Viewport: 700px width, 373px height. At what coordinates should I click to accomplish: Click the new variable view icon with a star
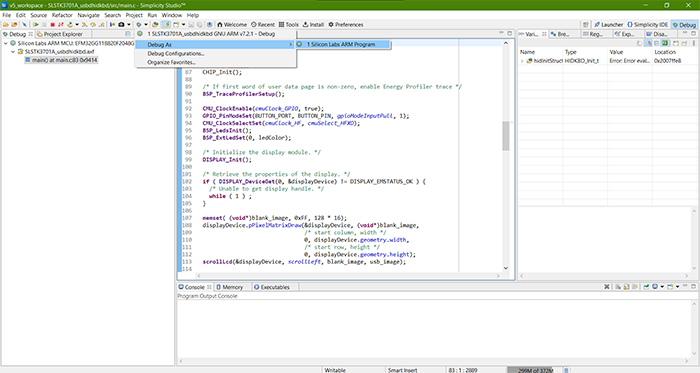pyautogui.click(x=675, y=43)
